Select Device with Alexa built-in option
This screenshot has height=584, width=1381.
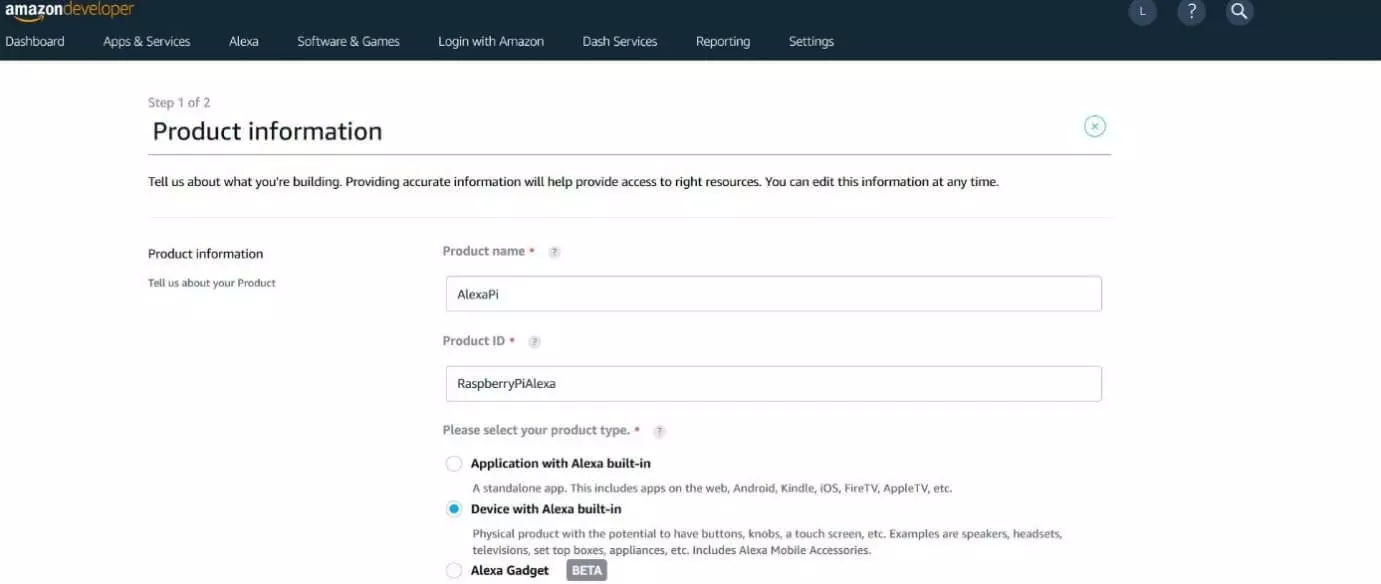(x=454, y=509)
